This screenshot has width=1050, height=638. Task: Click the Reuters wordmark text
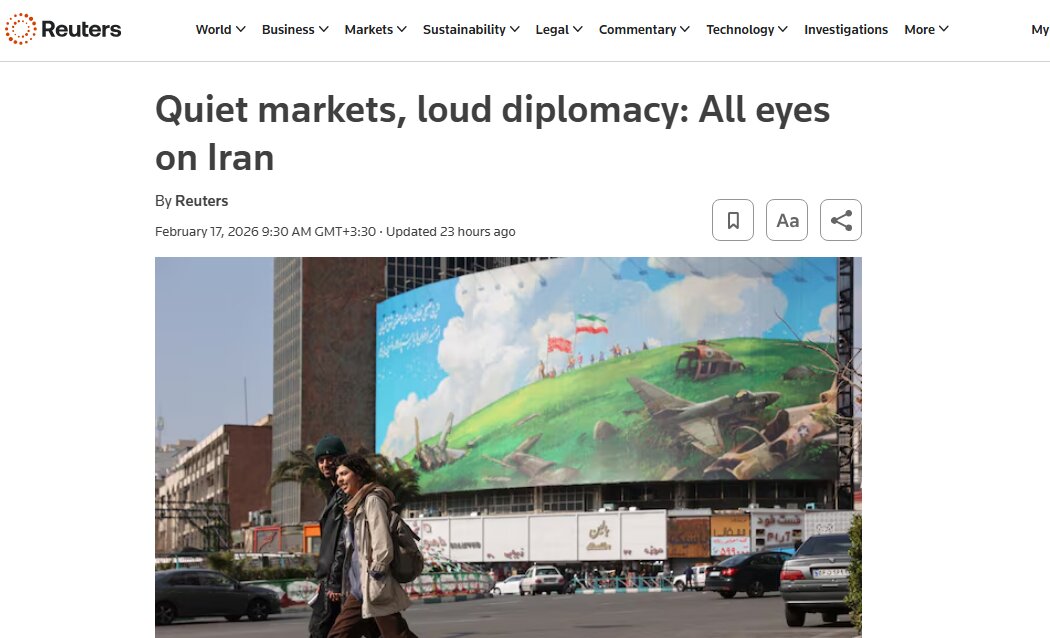click(81, 29)
